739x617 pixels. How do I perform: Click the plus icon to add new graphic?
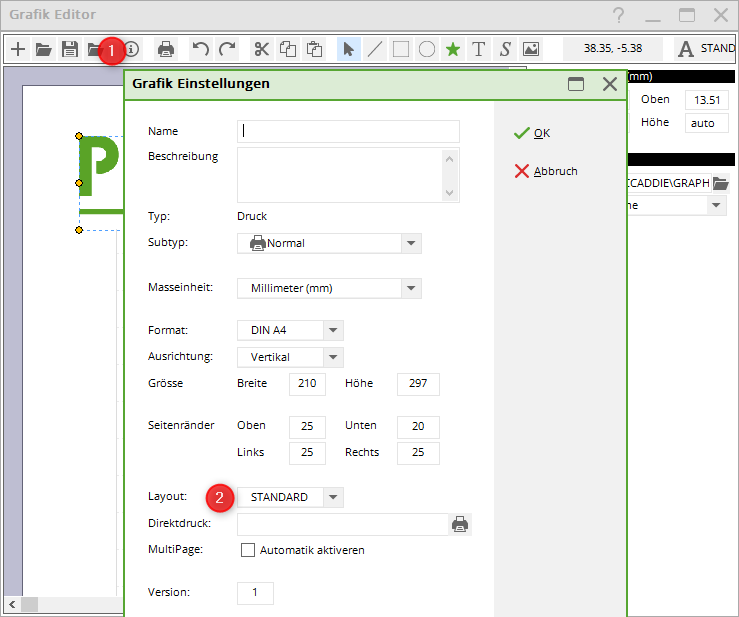point(17,49)
